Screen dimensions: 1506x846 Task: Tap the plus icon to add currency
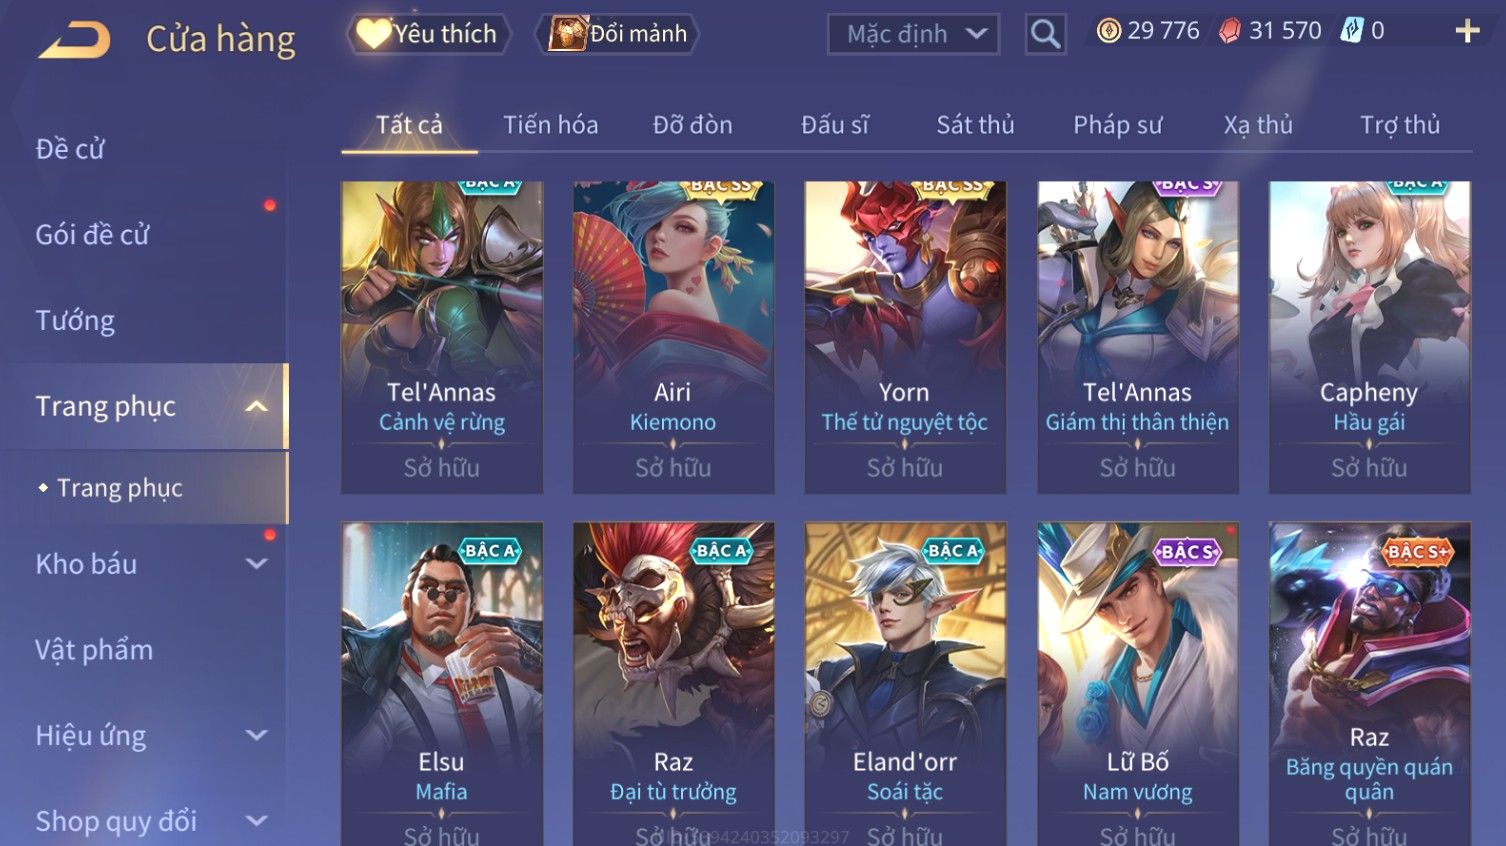1467,31
